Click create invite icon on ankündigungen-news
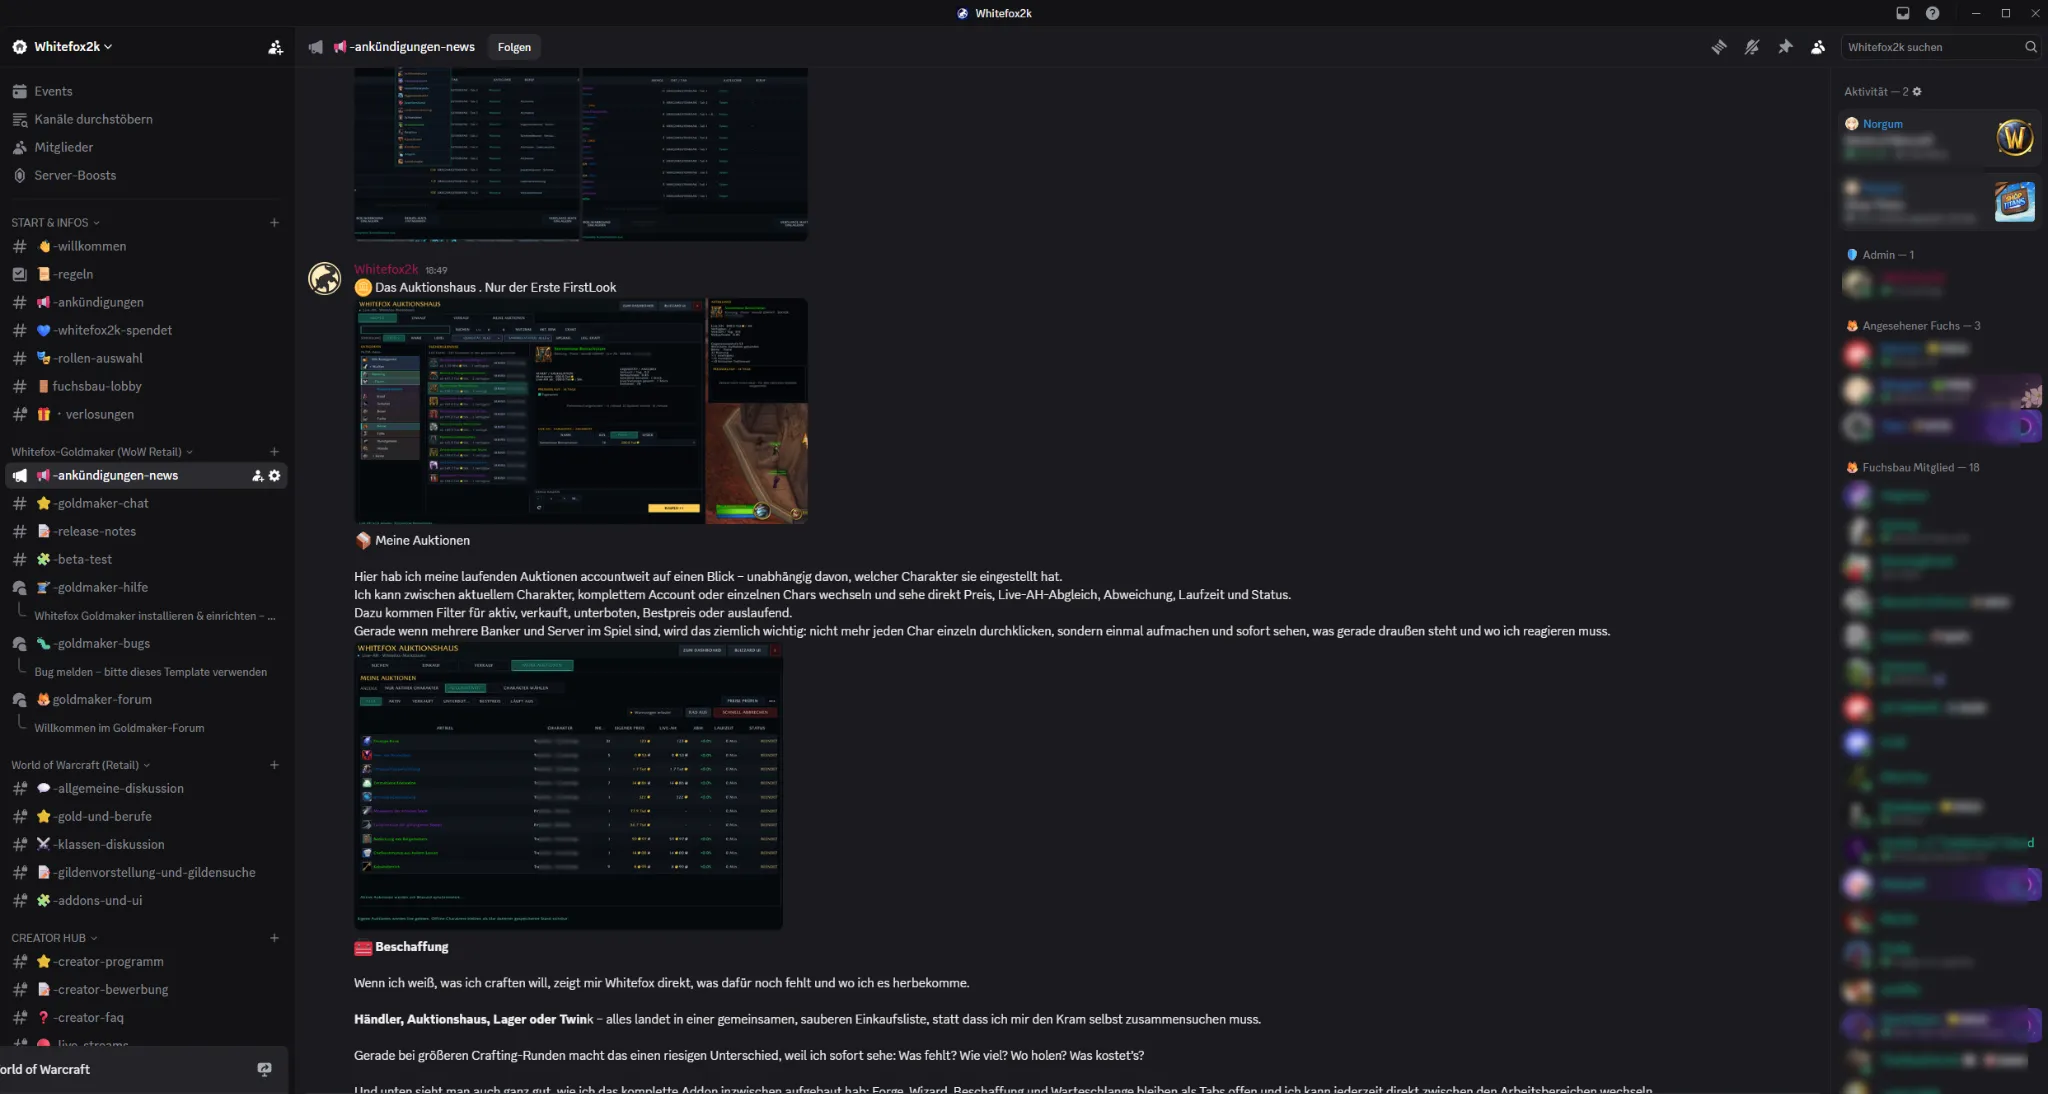The image size is (2048, 1094). (x=257, y=476)
